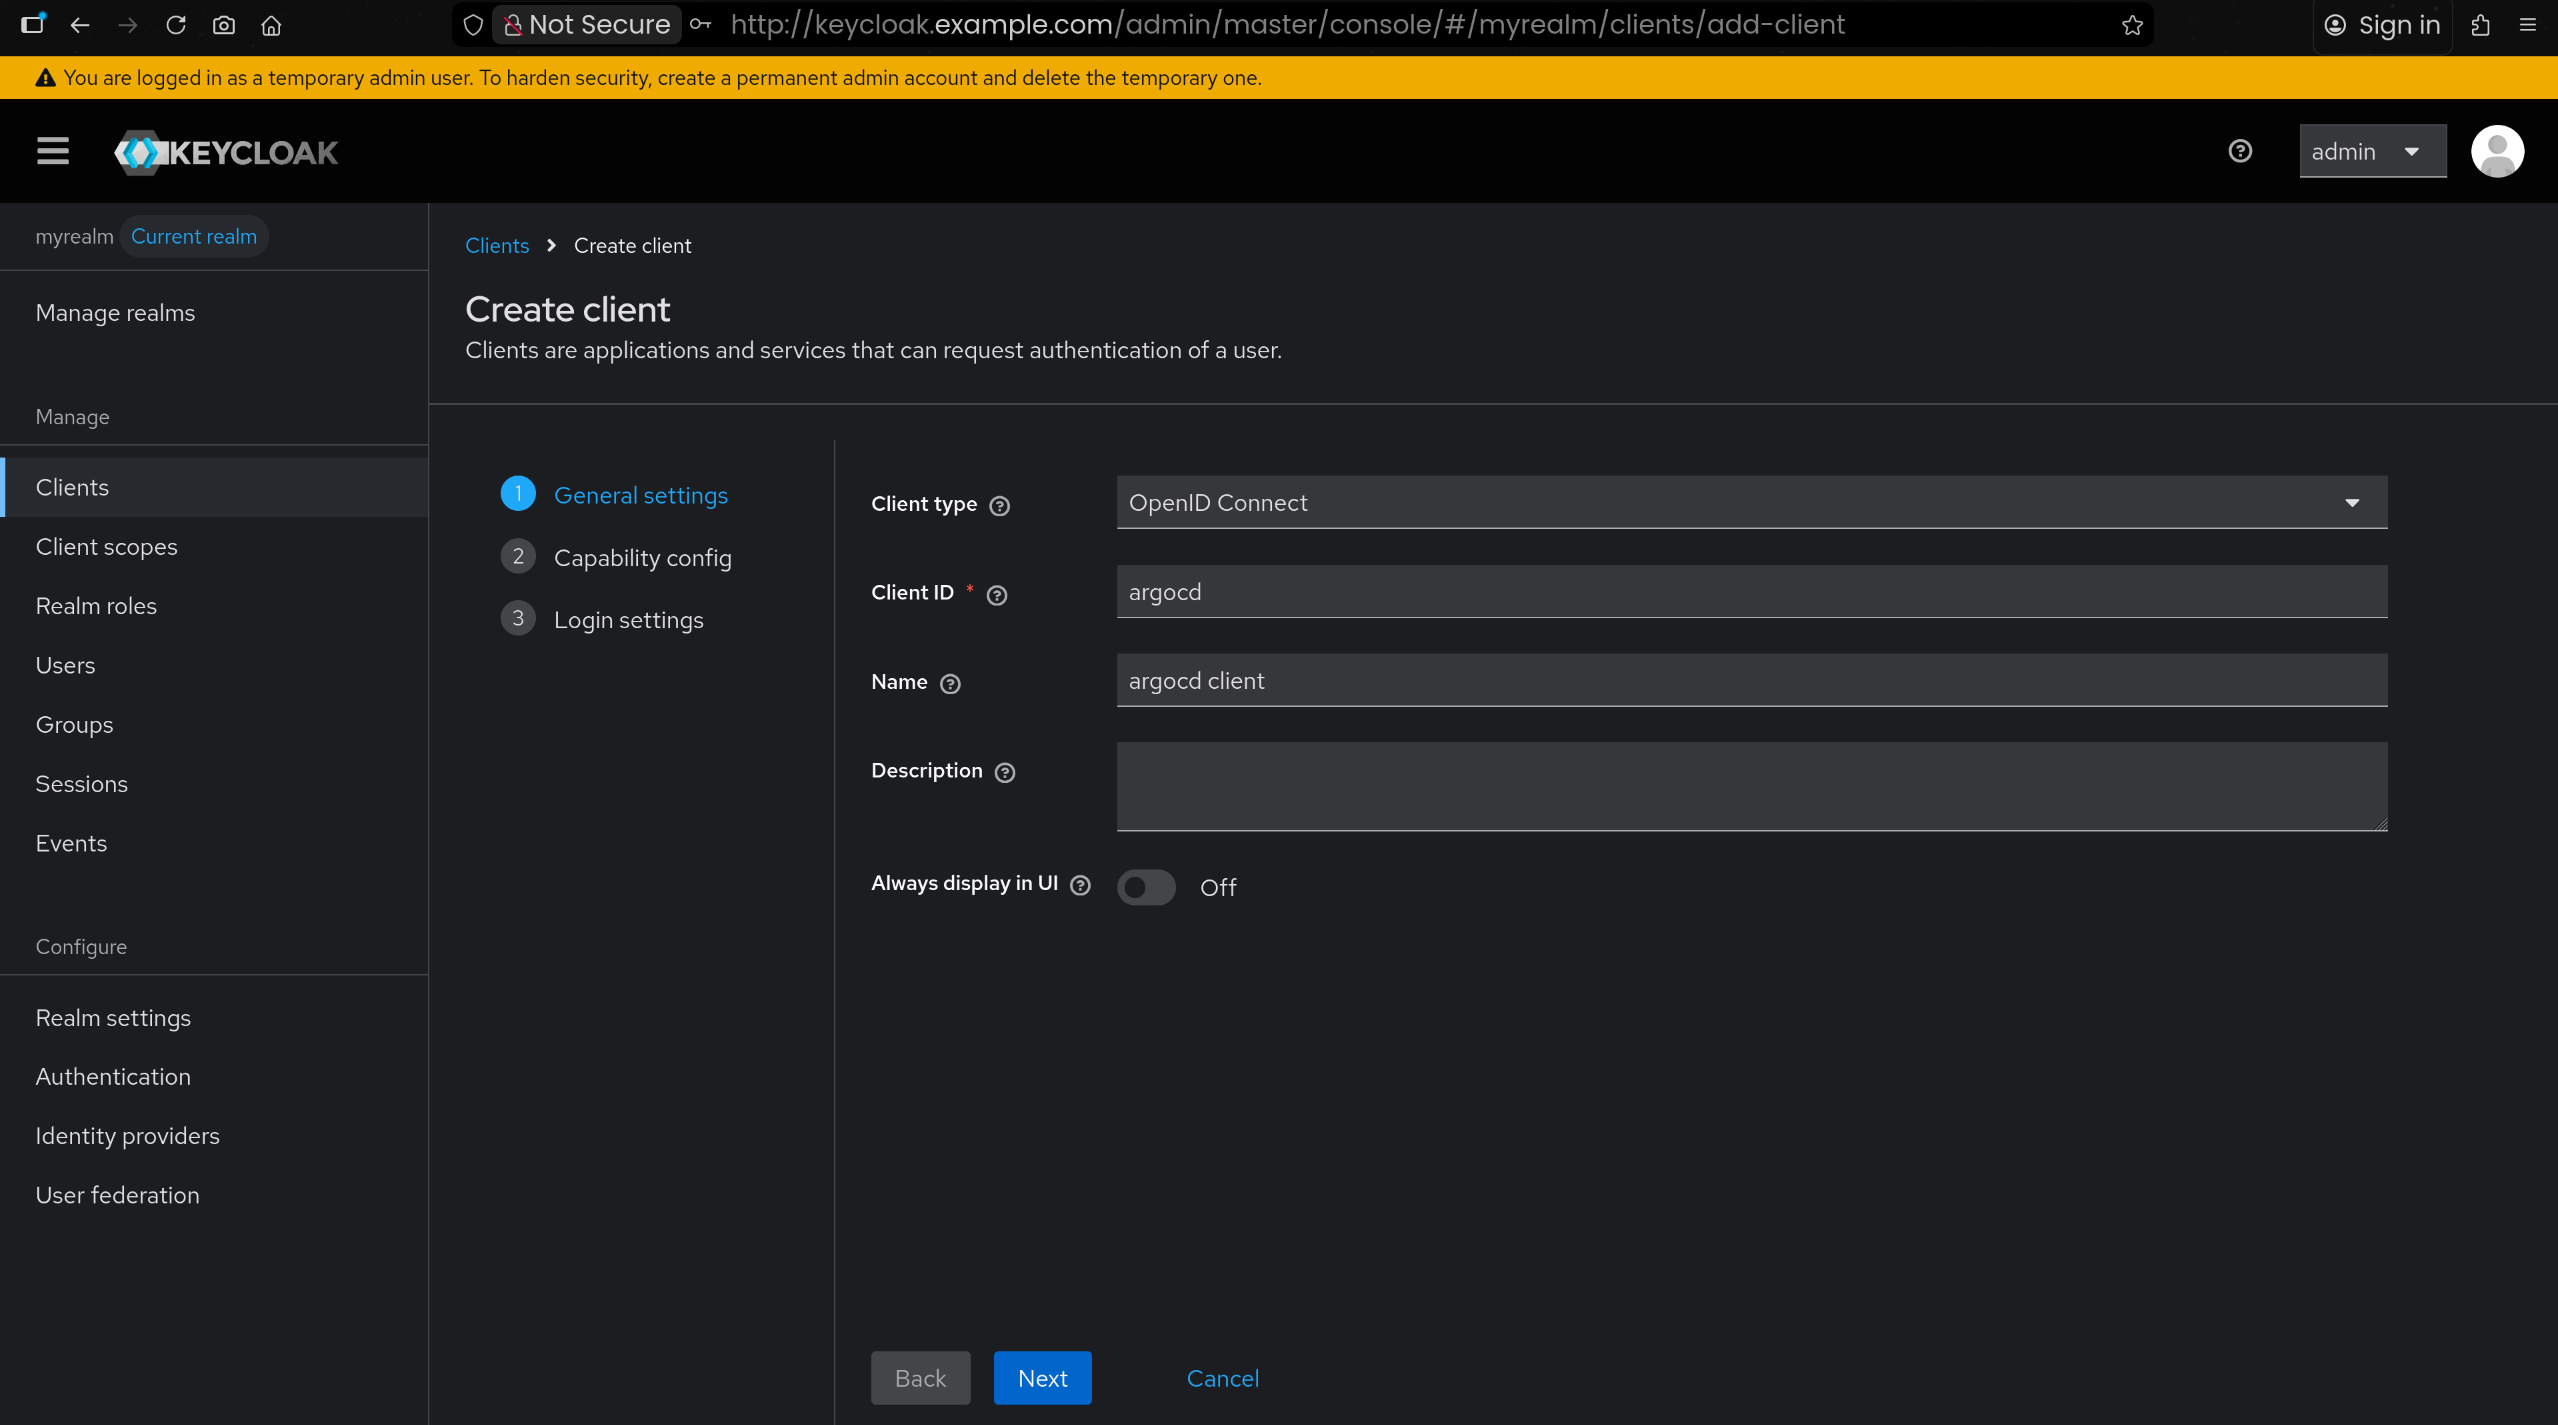This screenshot has height=1425, width=2558.
Task: Click the Name field help icon
Action: (950, 684)
